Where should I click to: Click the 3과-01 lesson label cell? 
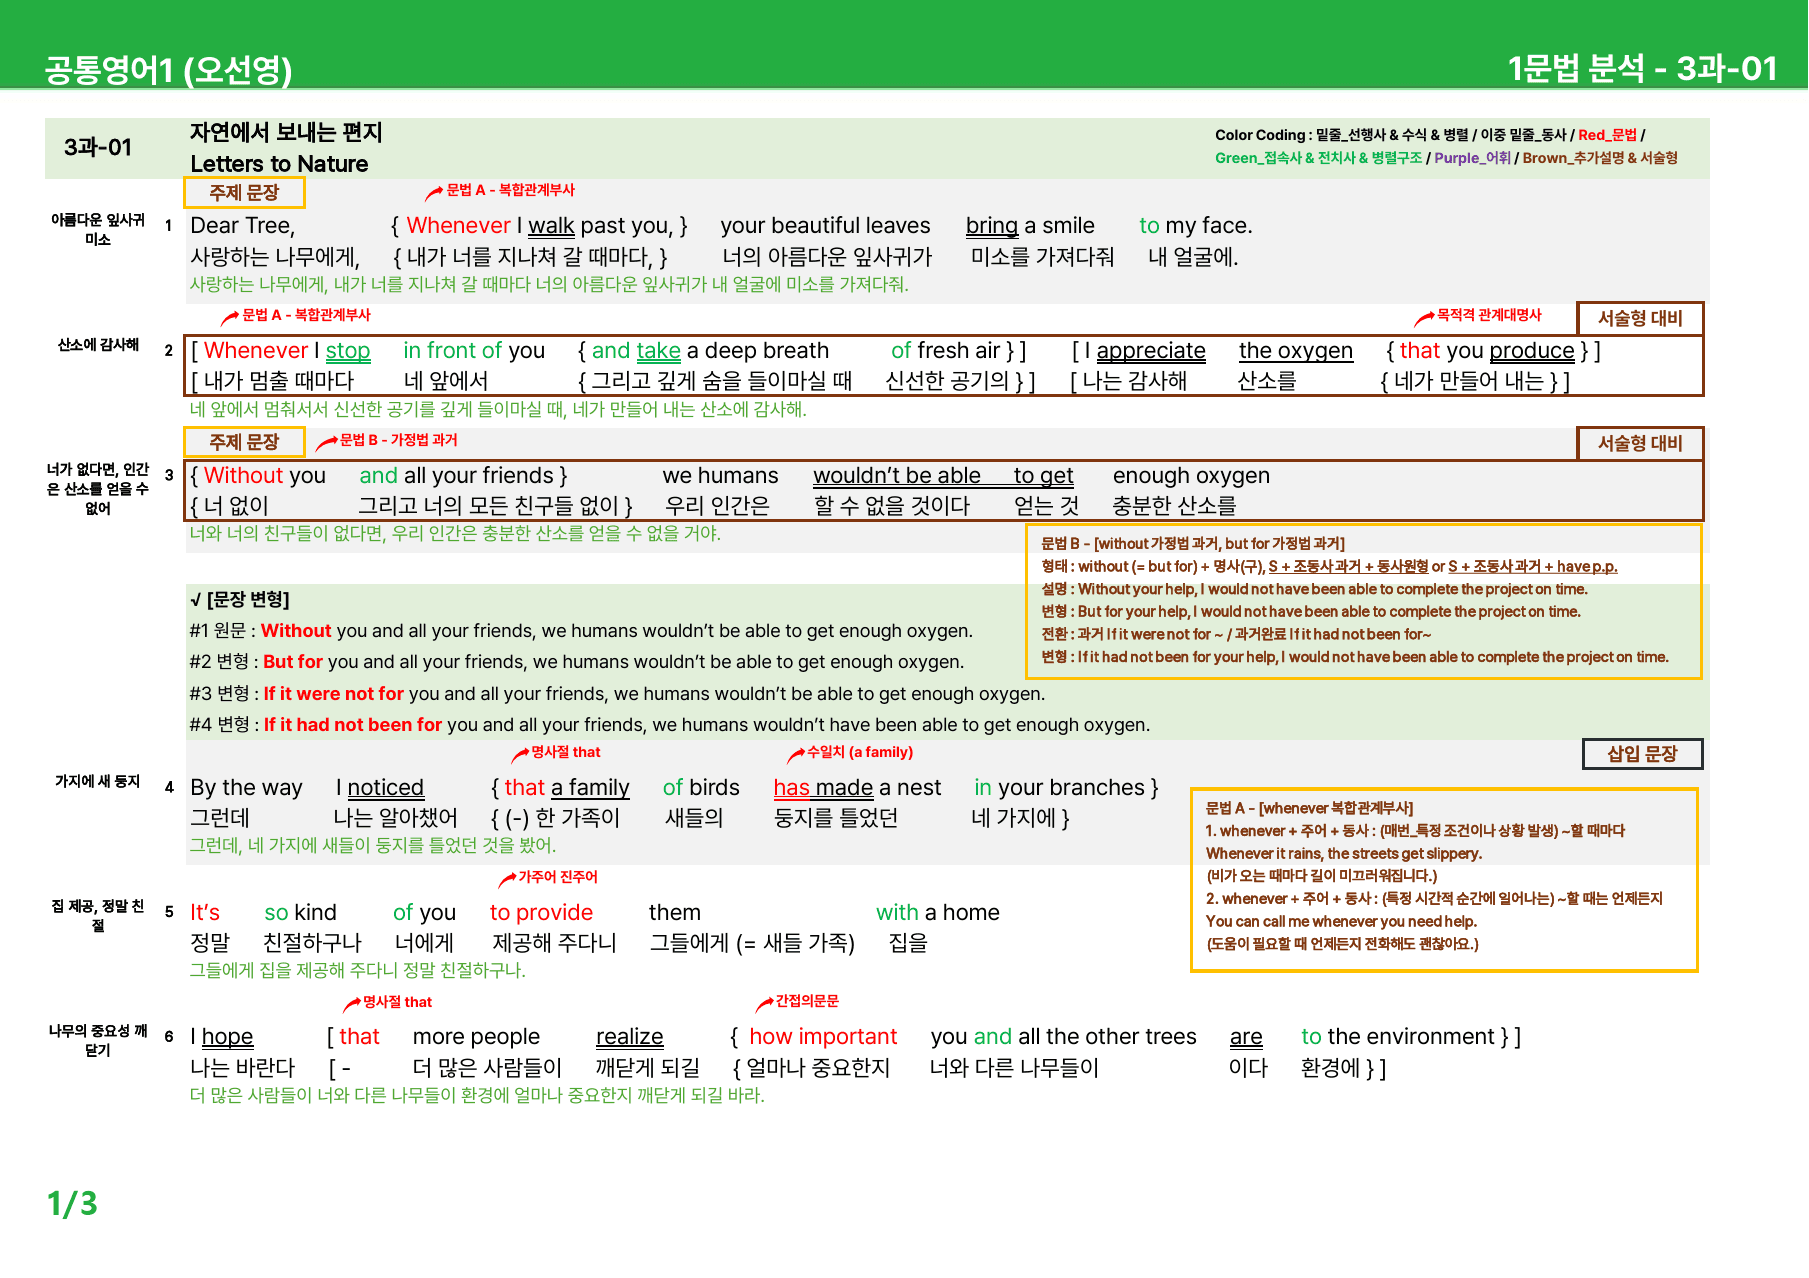coord(98,147)
